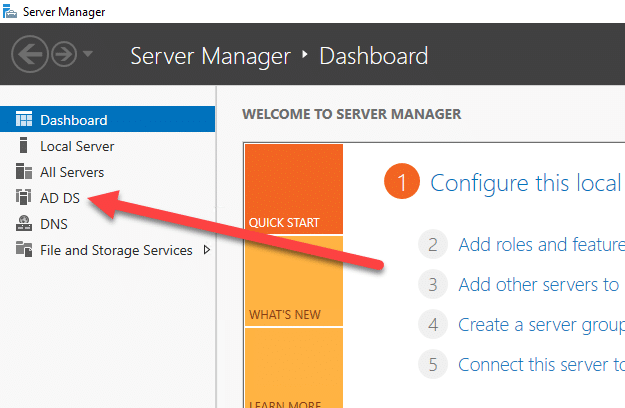Open navigation history dropdown arrow
625x408 pixels.
coord(88,53)
